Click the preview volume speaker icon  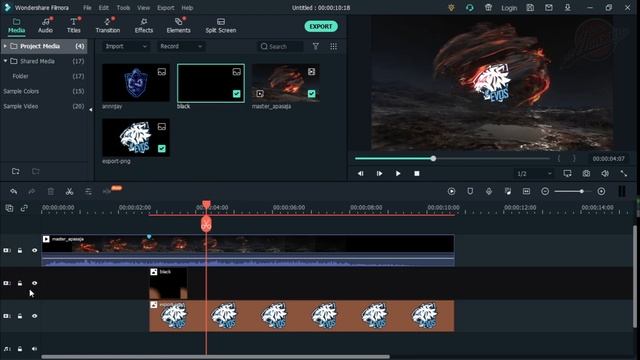pyautogui.click(x=605, y=173)
